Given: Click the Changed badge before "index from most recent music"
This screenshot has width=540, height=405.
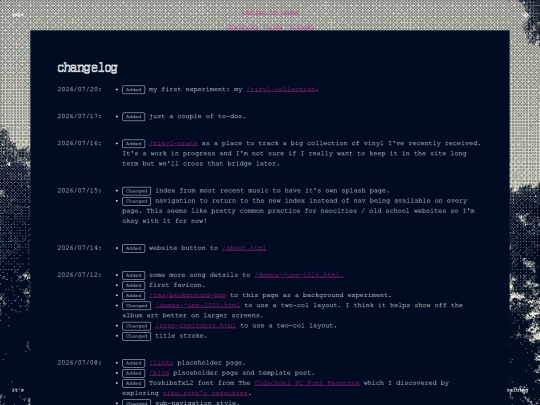Looking at the screenshot, I should click(136, 191).
